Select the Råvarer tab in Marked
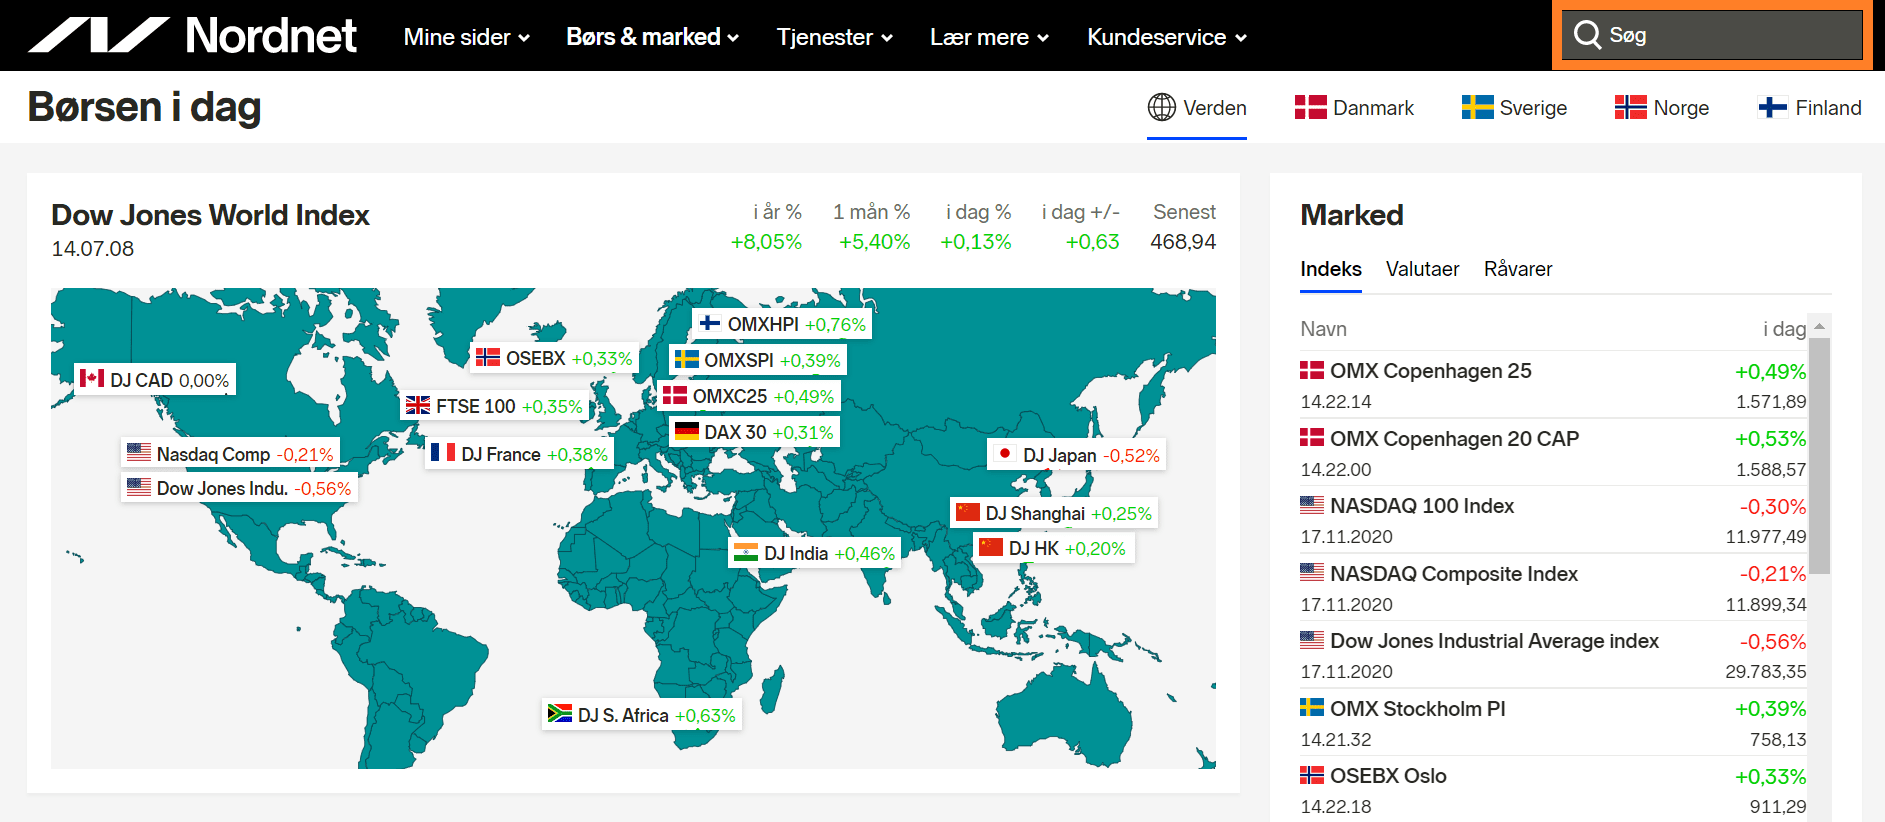The height and width of the screenshot is (822, 1885). (x=1518, y=269)
